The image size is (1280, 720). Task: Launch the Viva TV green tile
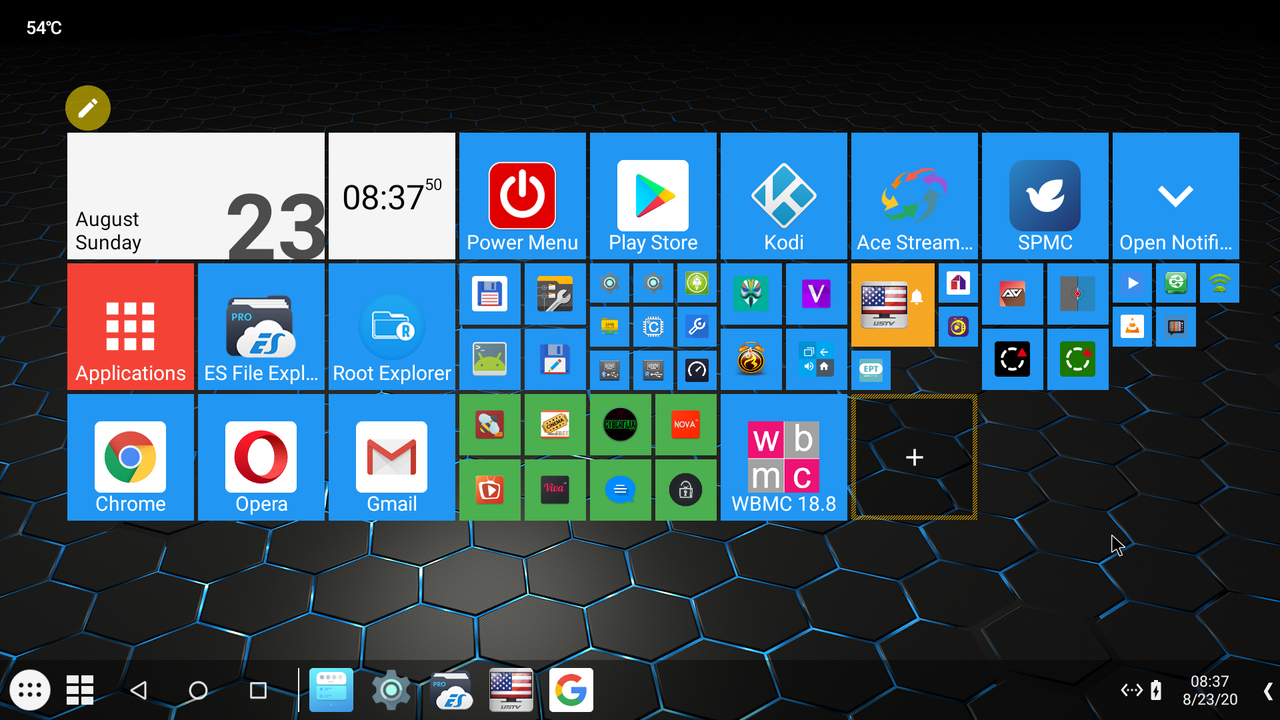point(555,490)
